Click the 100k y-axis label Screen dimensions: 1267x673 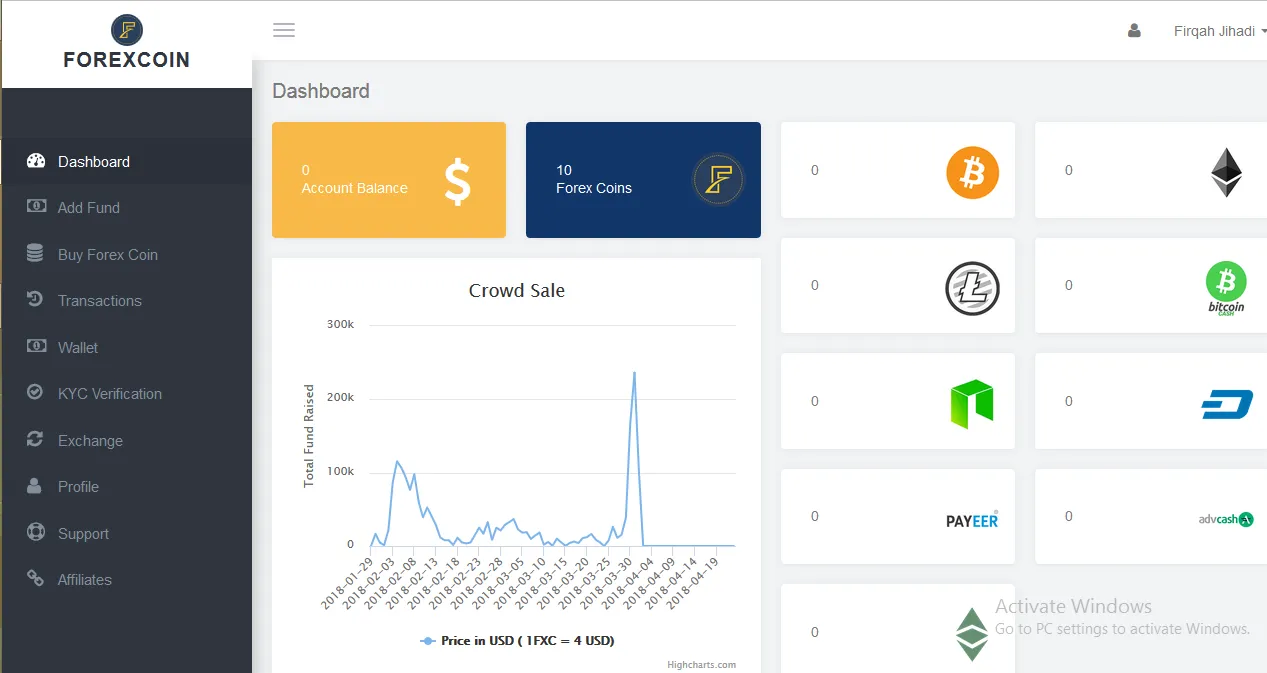pyautogui.click(x=341, y=471)
